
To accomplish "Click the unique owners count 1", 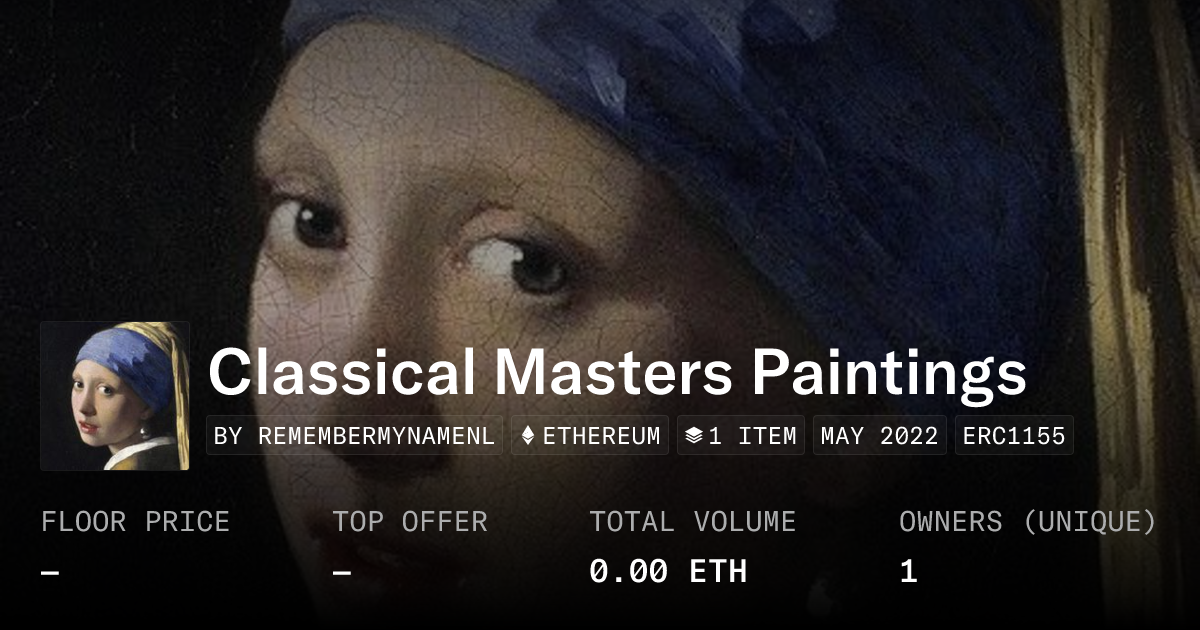I will tap(908, 572).
